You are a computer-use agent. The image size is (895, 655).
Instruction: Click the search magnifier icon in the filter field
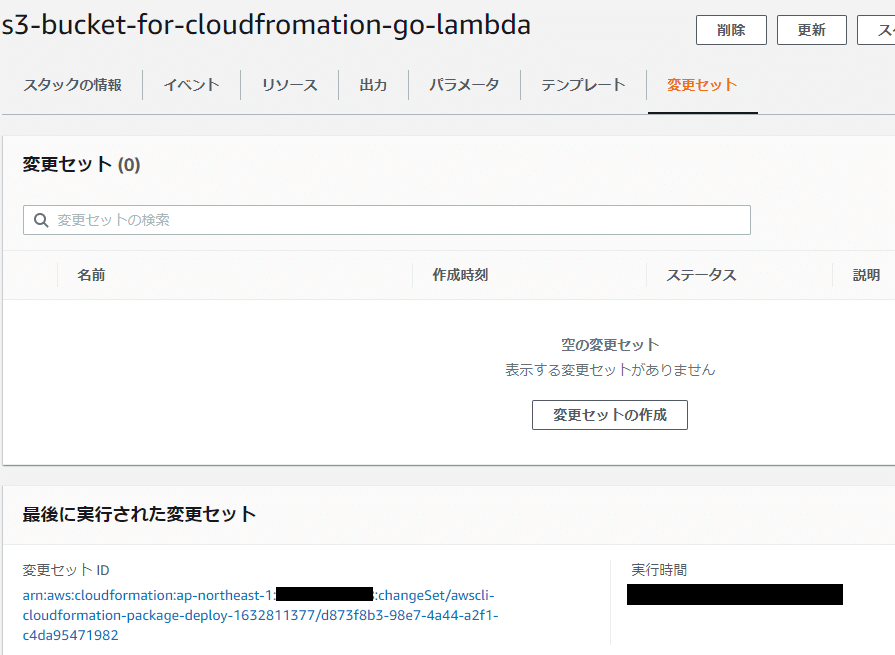41,219
